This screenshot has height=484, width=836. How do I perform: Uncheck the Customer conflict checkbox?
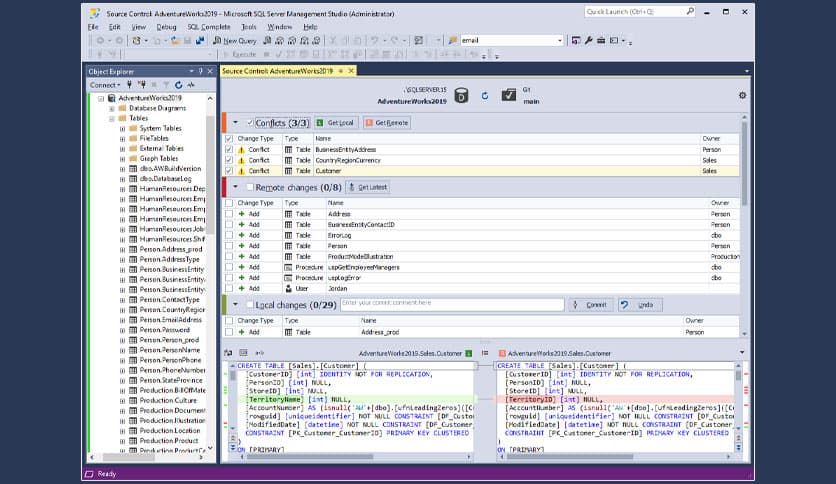(x=229, y=171)
